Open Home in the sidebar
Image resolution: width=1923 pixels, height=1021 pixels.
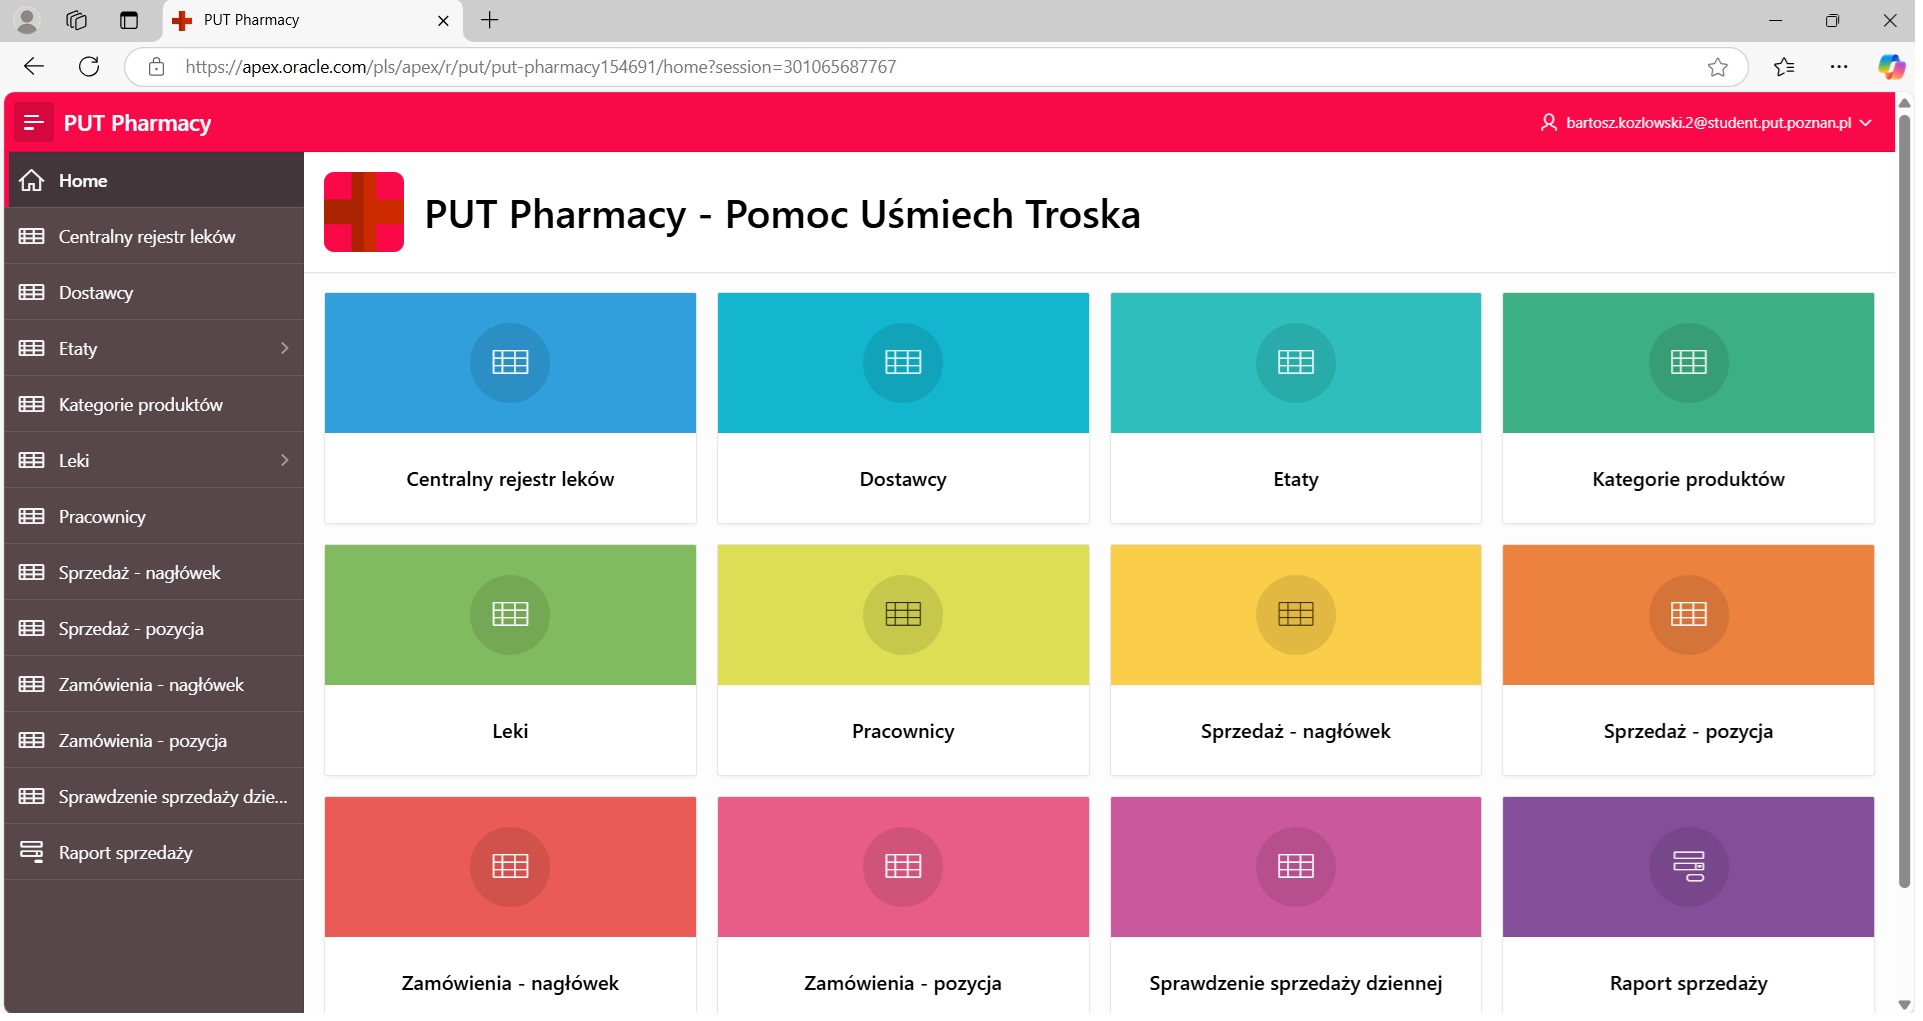pyautogui.click(x=155, y=181)
